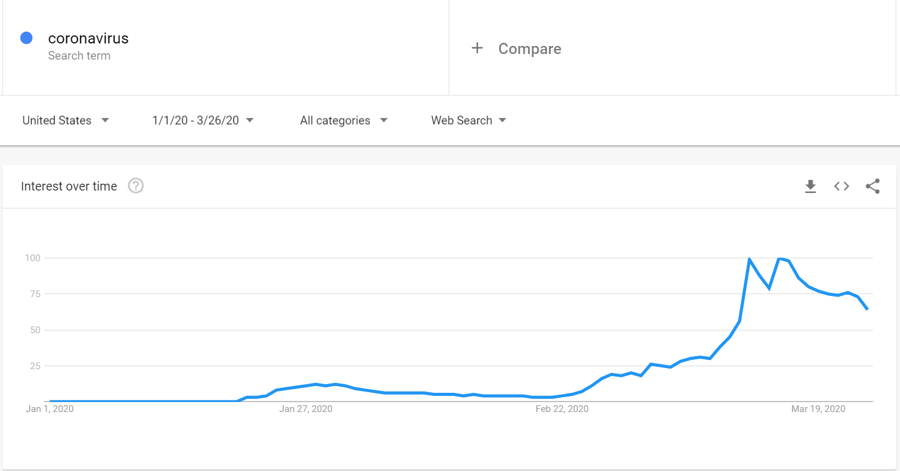
Task: Download the Interest over time chart data
Action: click(x=810, y=186)
